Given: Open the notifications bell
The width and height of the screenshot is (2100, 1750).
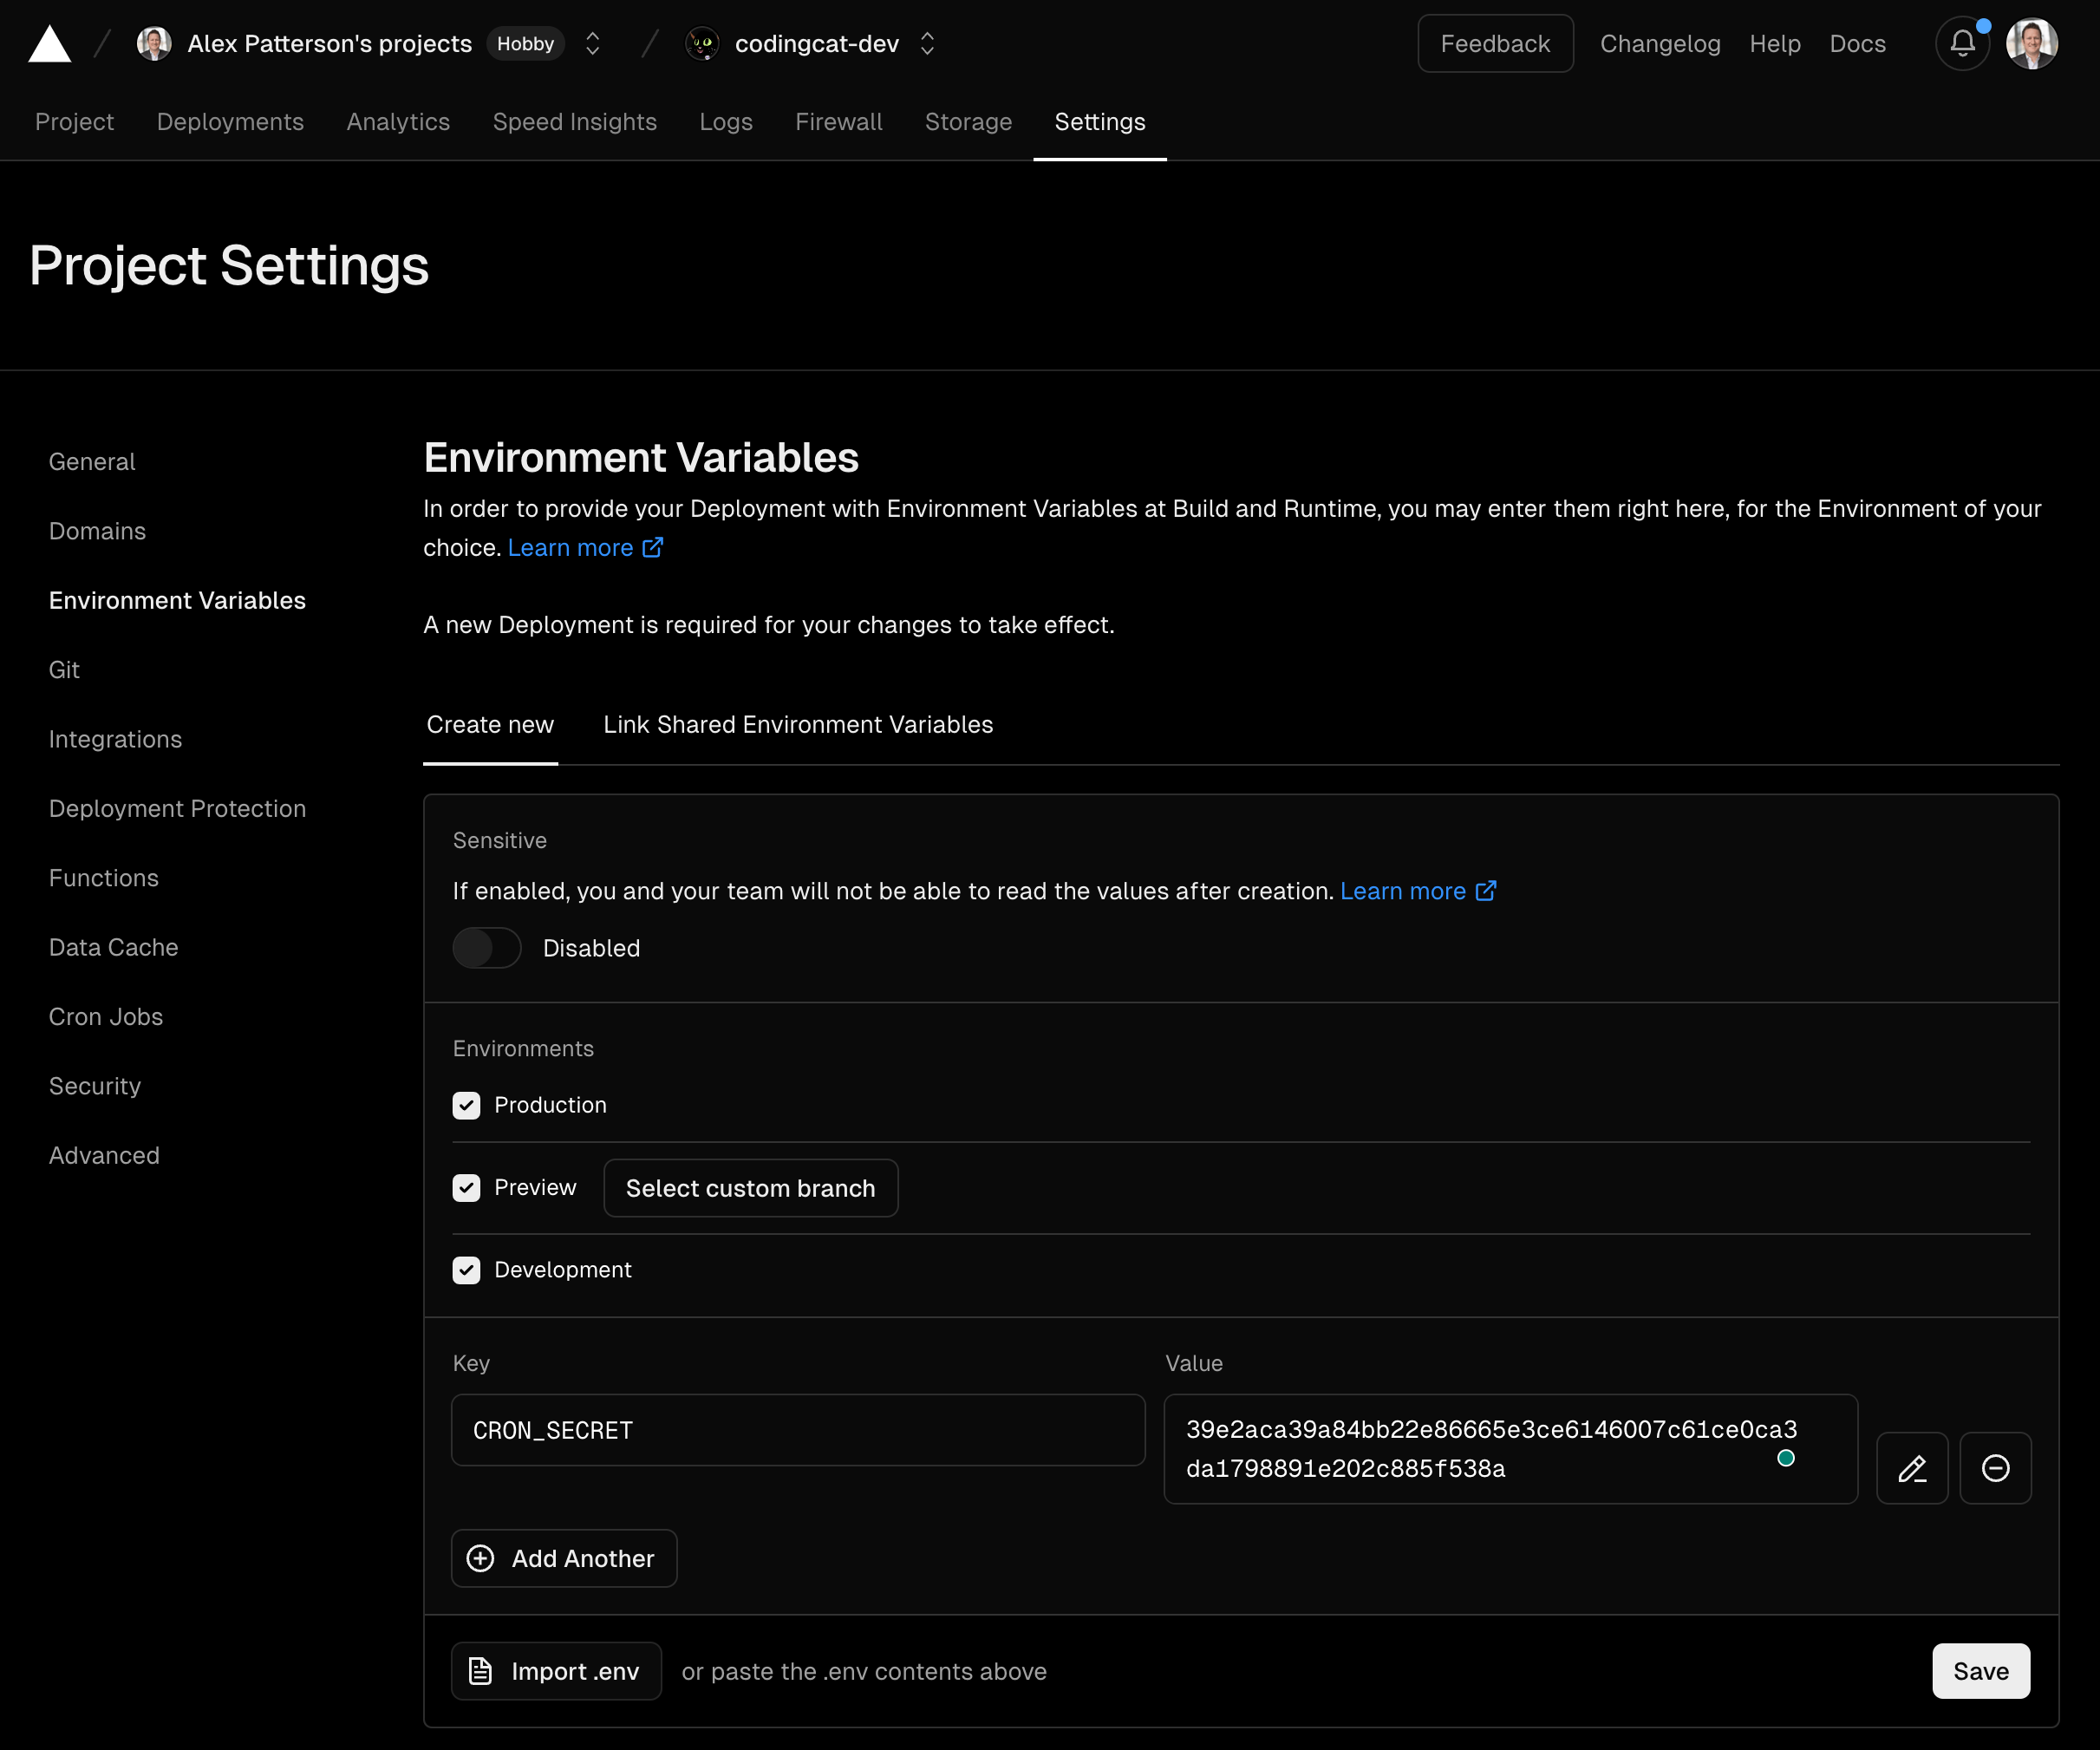Looking at the screenshot, I should point(1962,44).
